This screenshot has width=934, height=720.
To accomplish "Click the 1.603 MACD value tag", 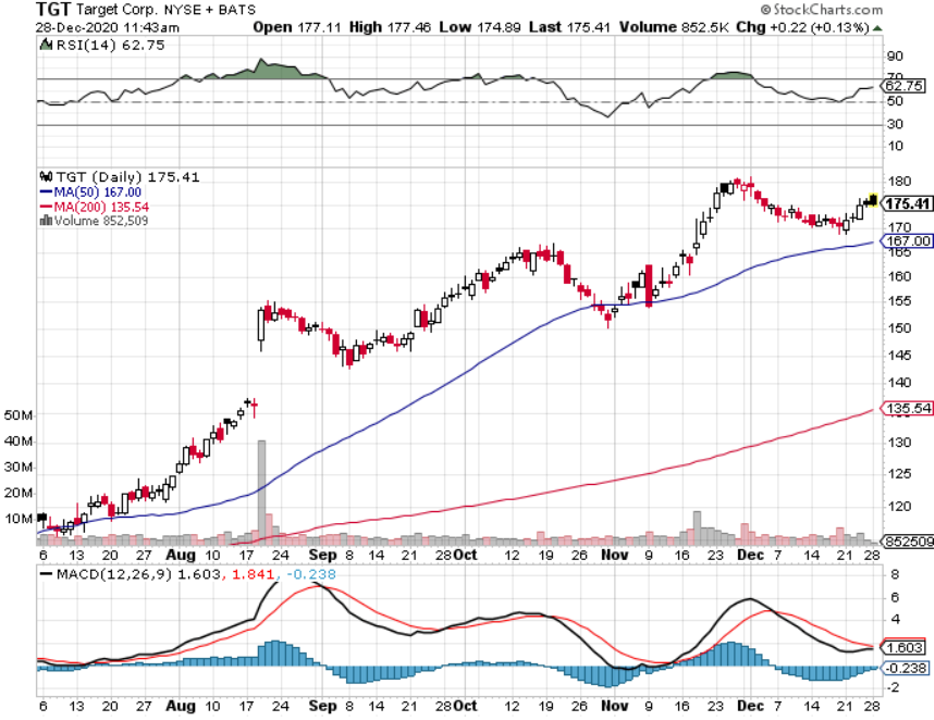I will (907, 647).
